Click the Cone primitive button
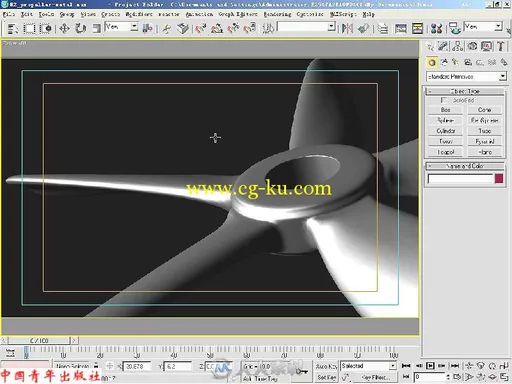This screenshot has width=512, height=384. pos(485,110)
